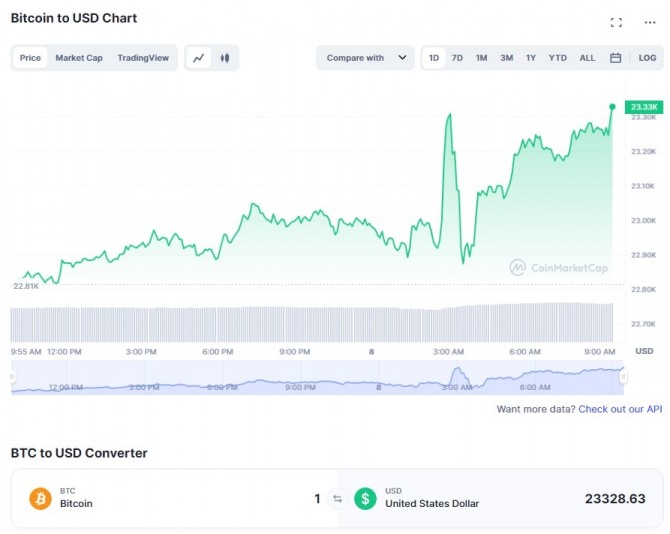This screenshot has height=534, width=670.
Task: Click the 12:00 PM main axis label
Action: click(x=64, y=352)
